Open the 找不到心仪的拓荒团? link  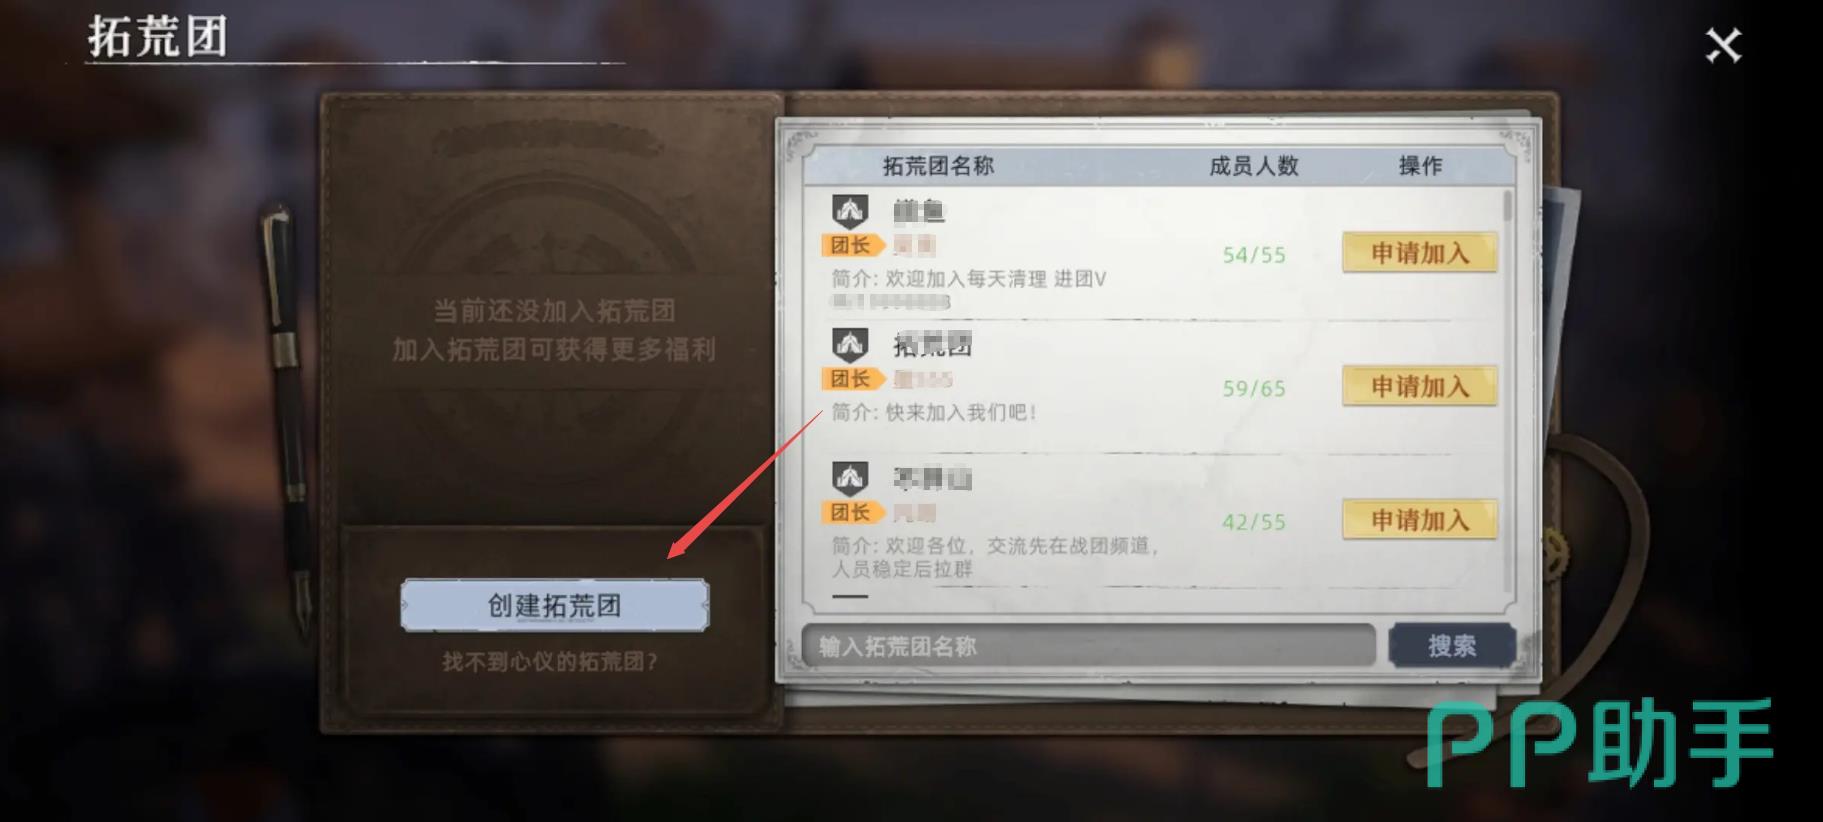551,661
